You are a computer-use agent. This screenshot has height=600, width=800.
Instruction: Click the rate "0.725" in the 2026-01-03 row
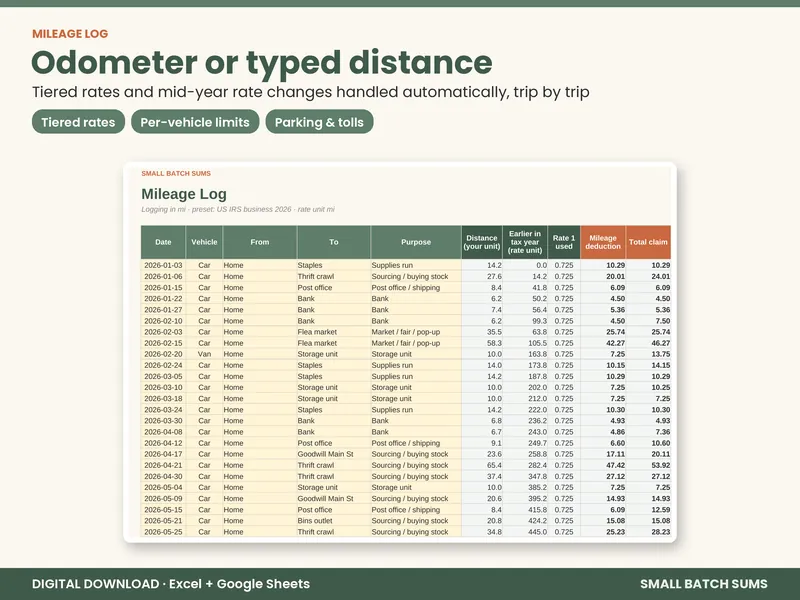pyautogui.click(x=564, y=265)
